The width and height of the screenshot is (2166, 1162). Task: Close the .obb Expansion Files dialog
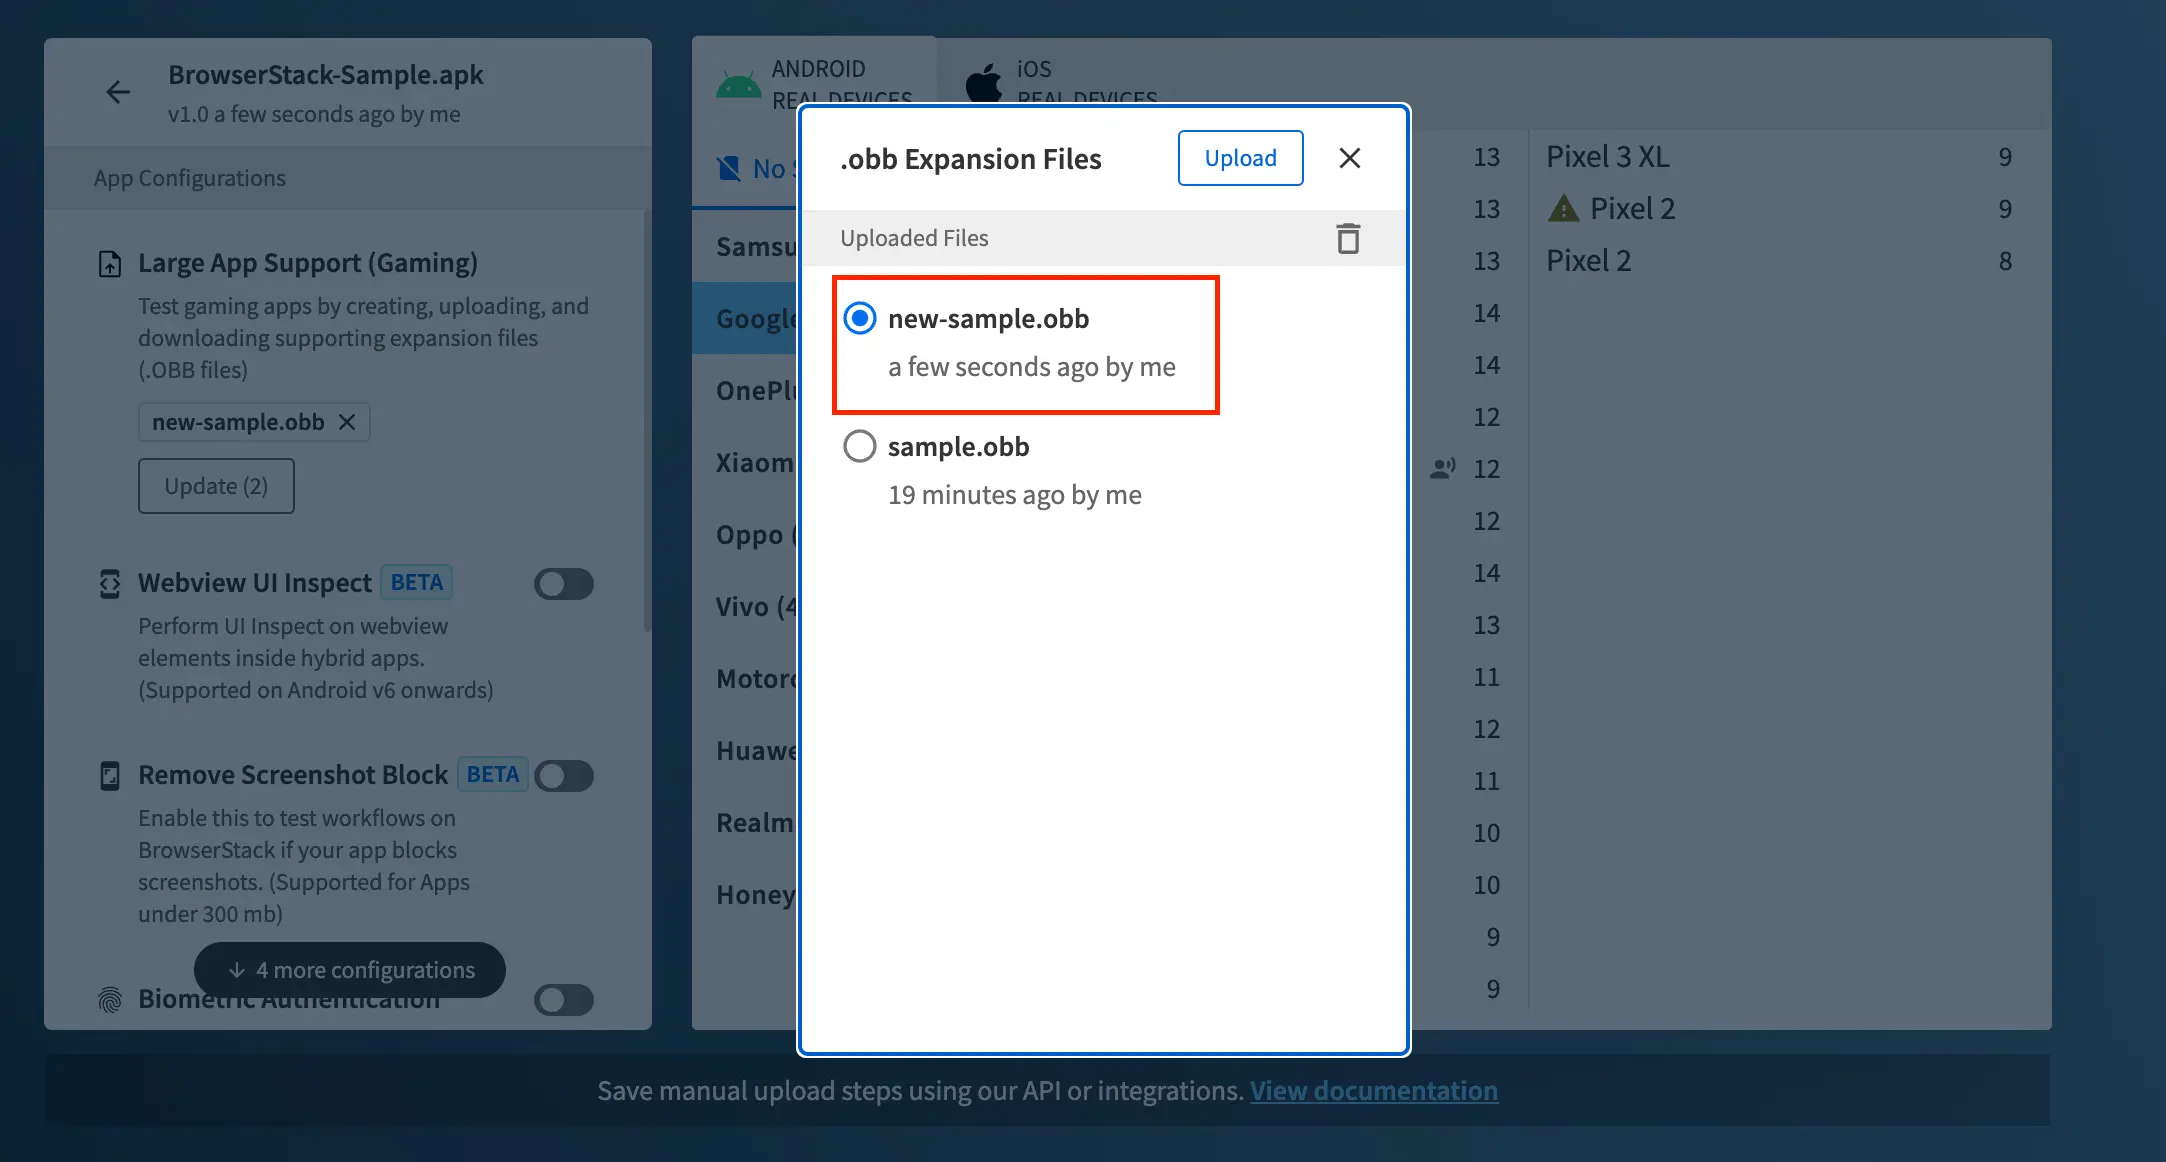tap(1349, 158)
